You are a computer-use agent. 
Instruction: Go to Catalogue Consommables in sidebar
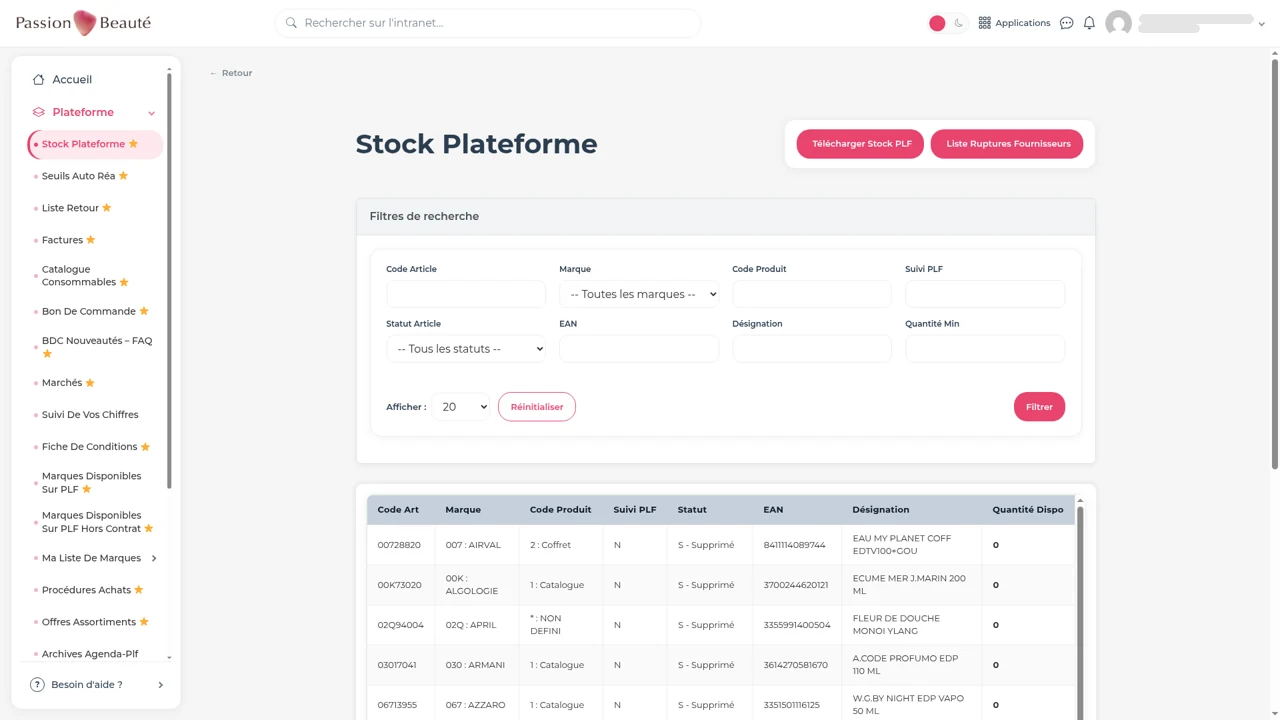click(85, 276)
